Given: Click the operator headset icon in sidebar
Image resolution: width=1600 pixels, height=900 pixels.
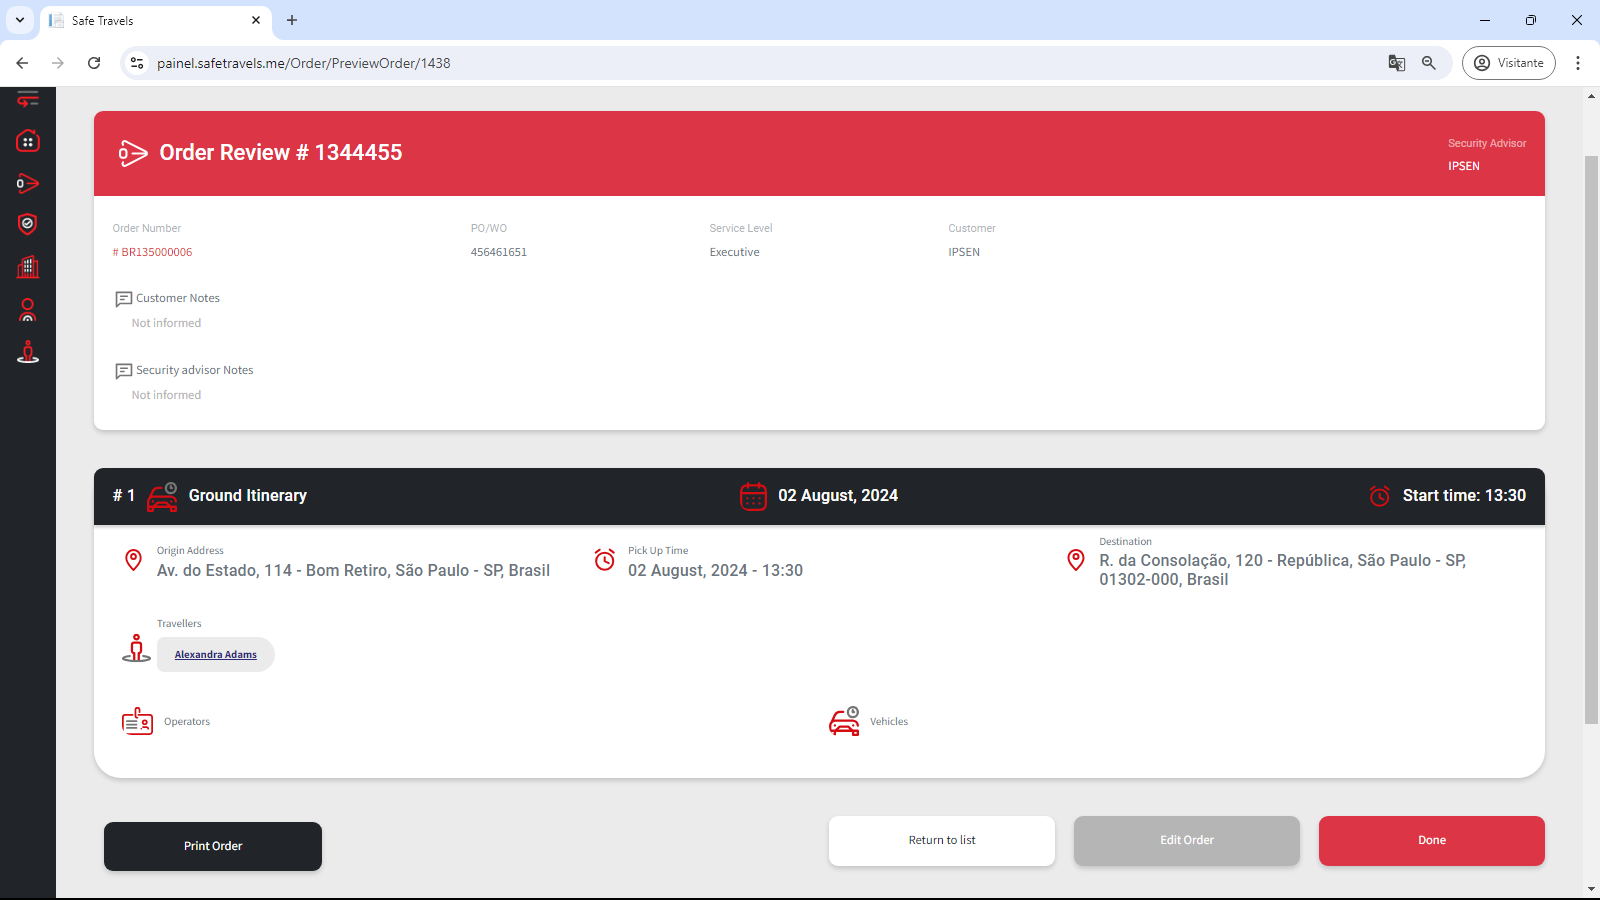Looking at the screenshot, I should tap(28, 310).
